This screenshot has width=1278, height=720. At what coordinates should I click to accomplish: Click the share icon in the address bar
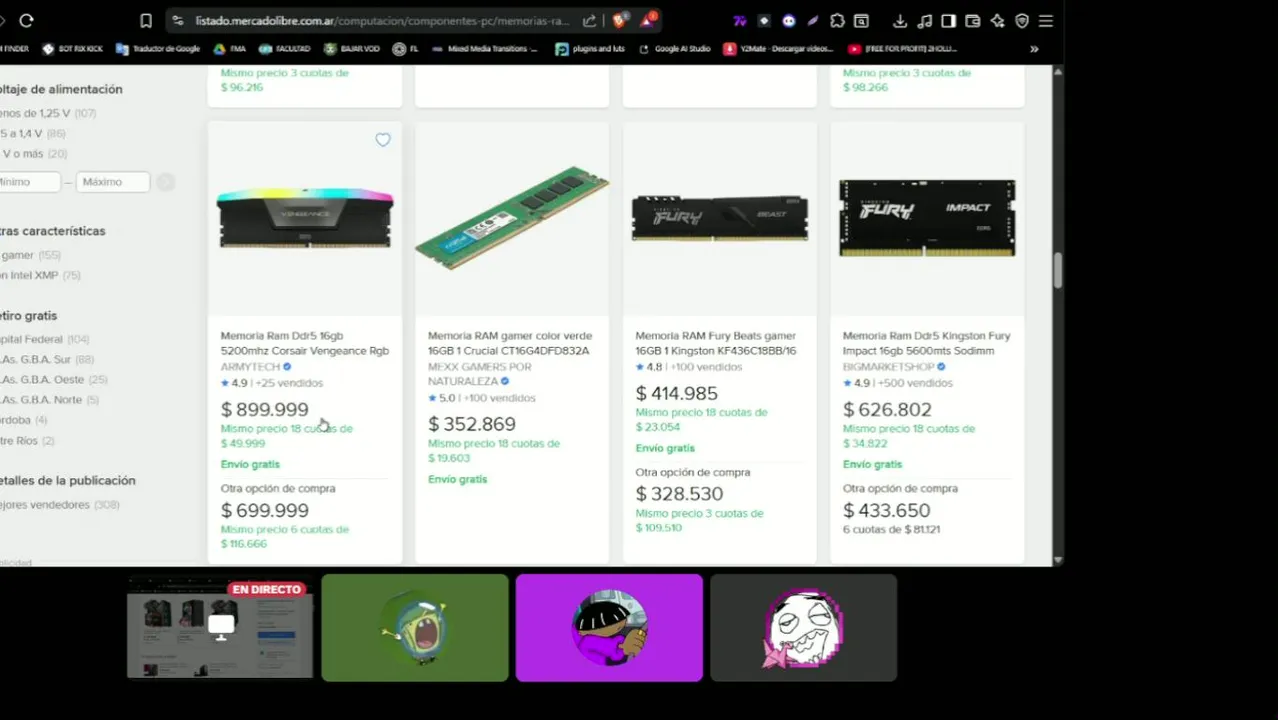590,20
